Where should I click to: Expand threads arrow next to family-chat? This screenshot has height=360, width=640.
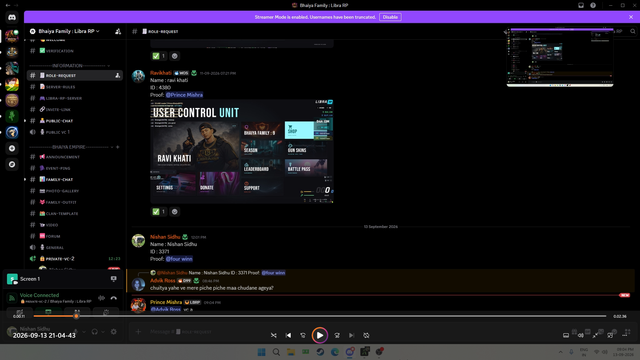pyautogui.click(x=25, y=179)
